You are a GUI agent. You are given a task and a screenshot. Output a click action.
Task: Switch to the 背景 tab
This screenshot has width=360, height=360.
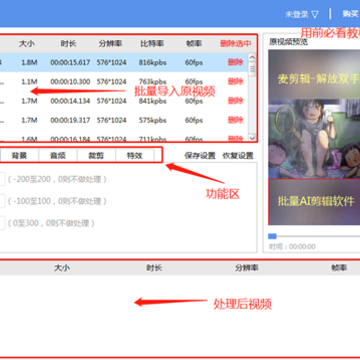coord(19,155)
